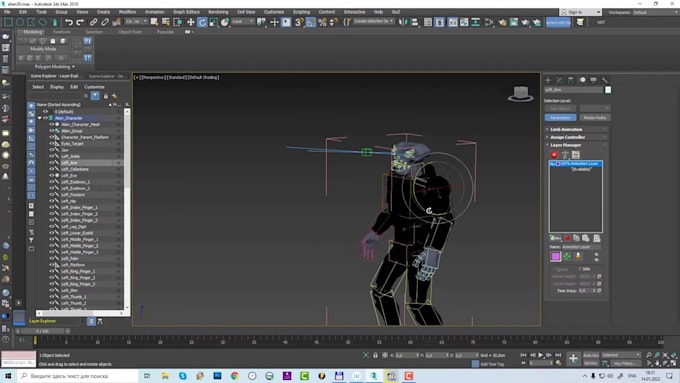Click the Key Filters button

point(626,363)
